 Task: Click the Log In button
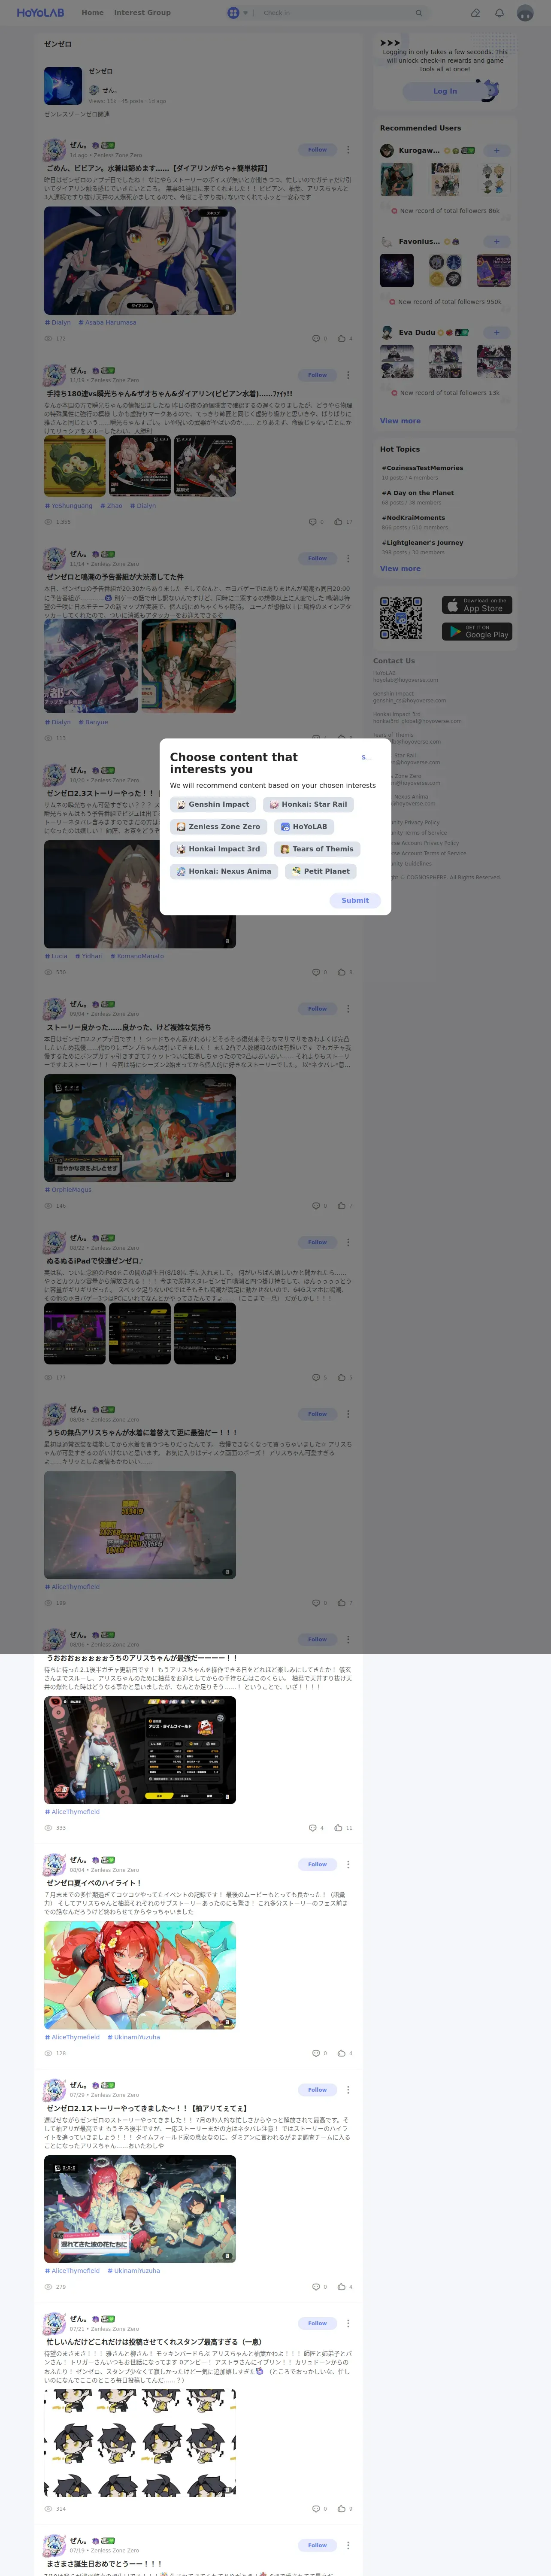445,91
